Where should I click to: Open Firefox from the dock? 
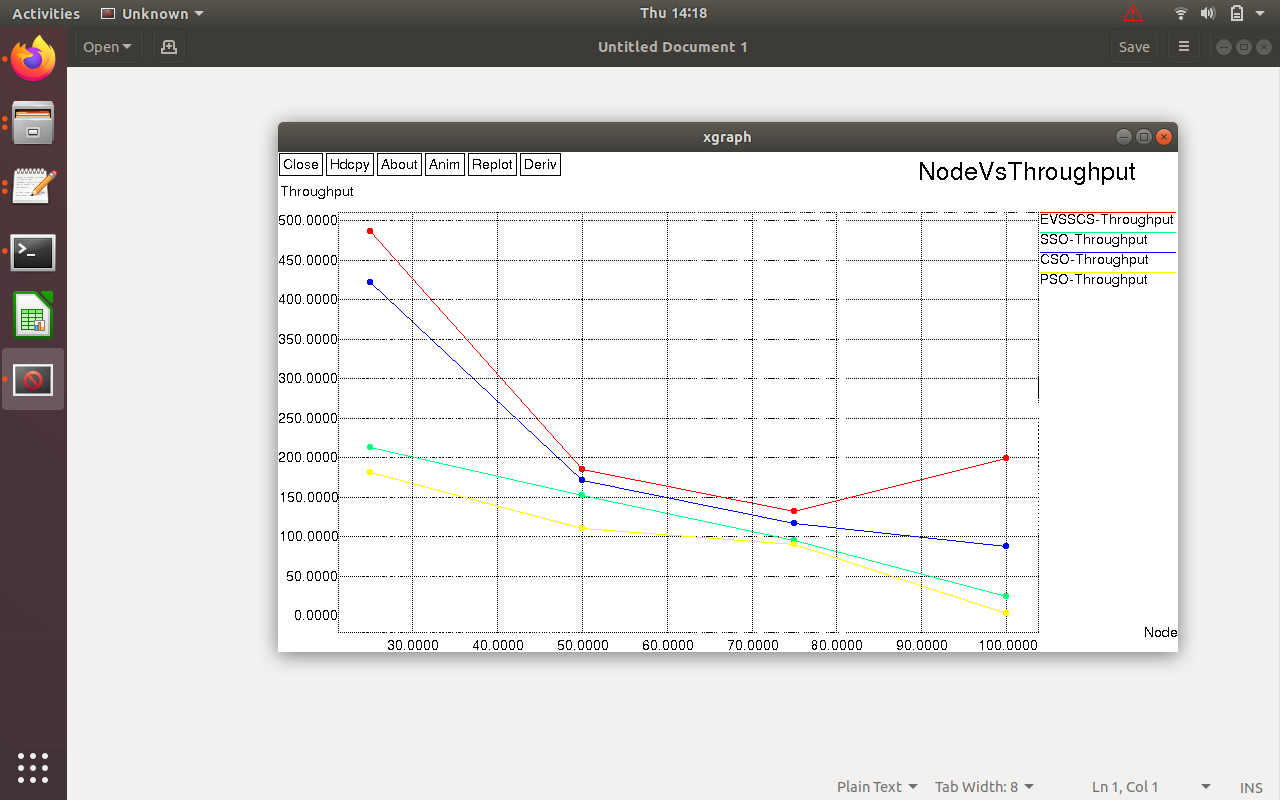click(33, 58)
